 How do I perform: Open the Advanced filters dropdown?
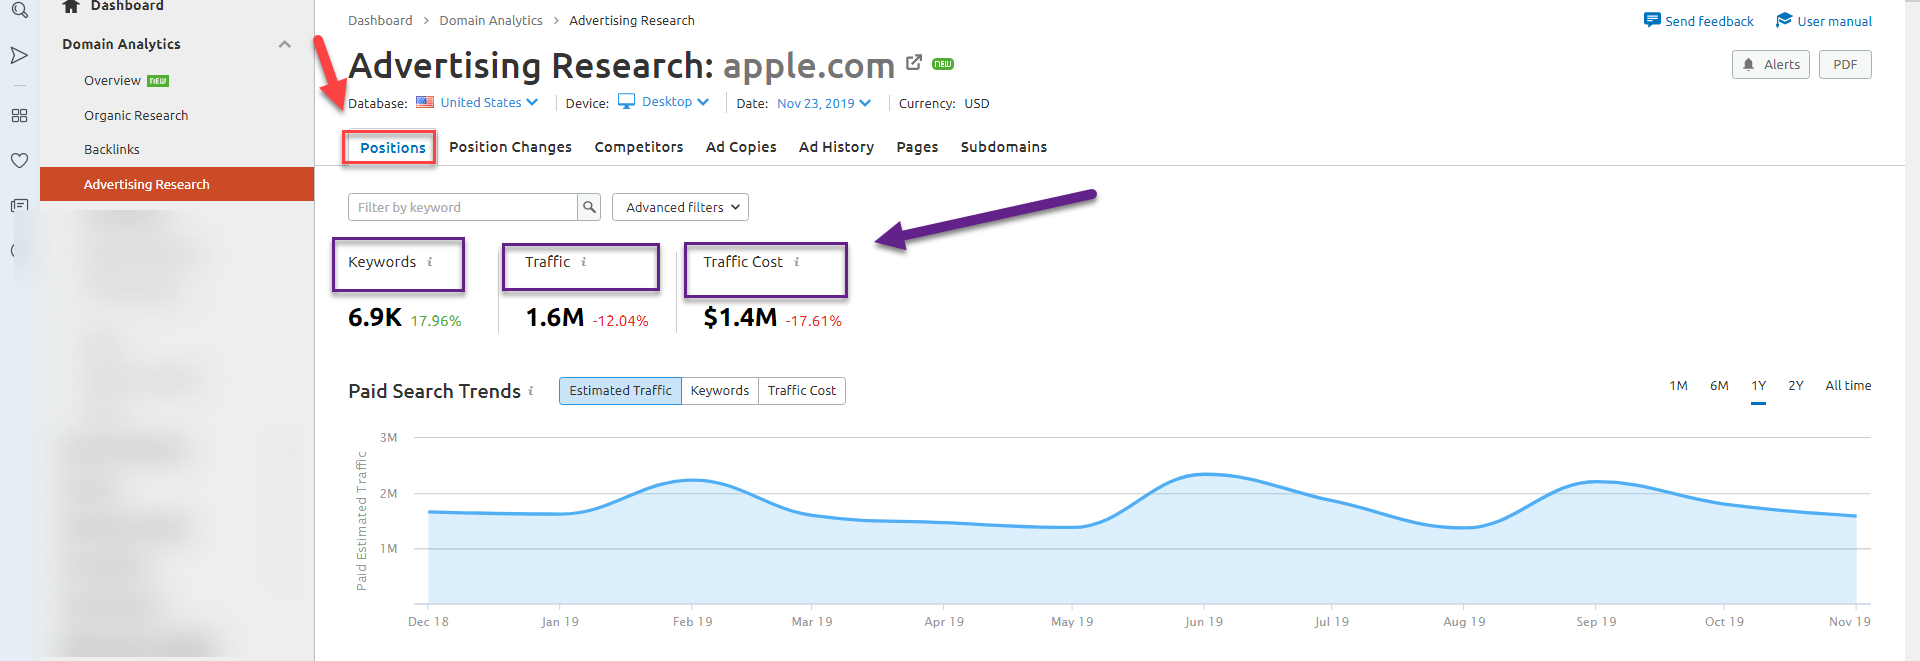coord(680,207)
